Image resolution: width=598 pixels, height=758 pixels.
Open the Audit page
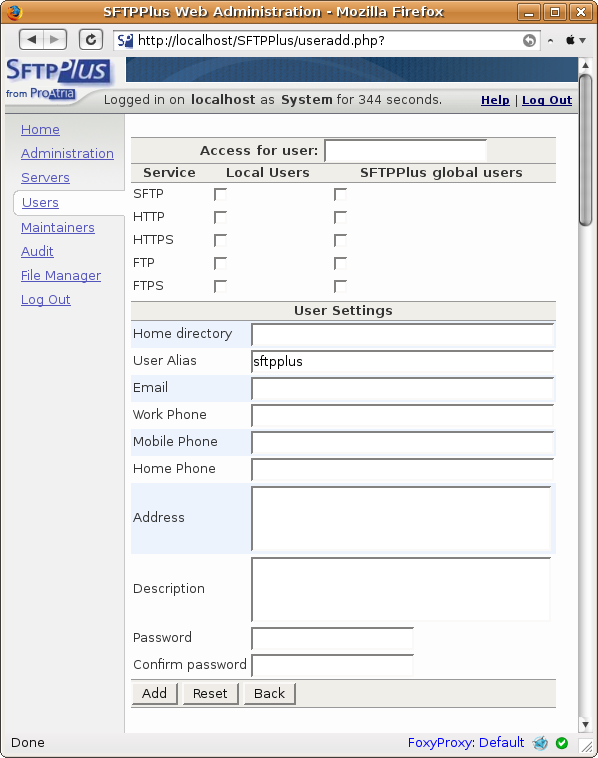click(x=37, y=251)
